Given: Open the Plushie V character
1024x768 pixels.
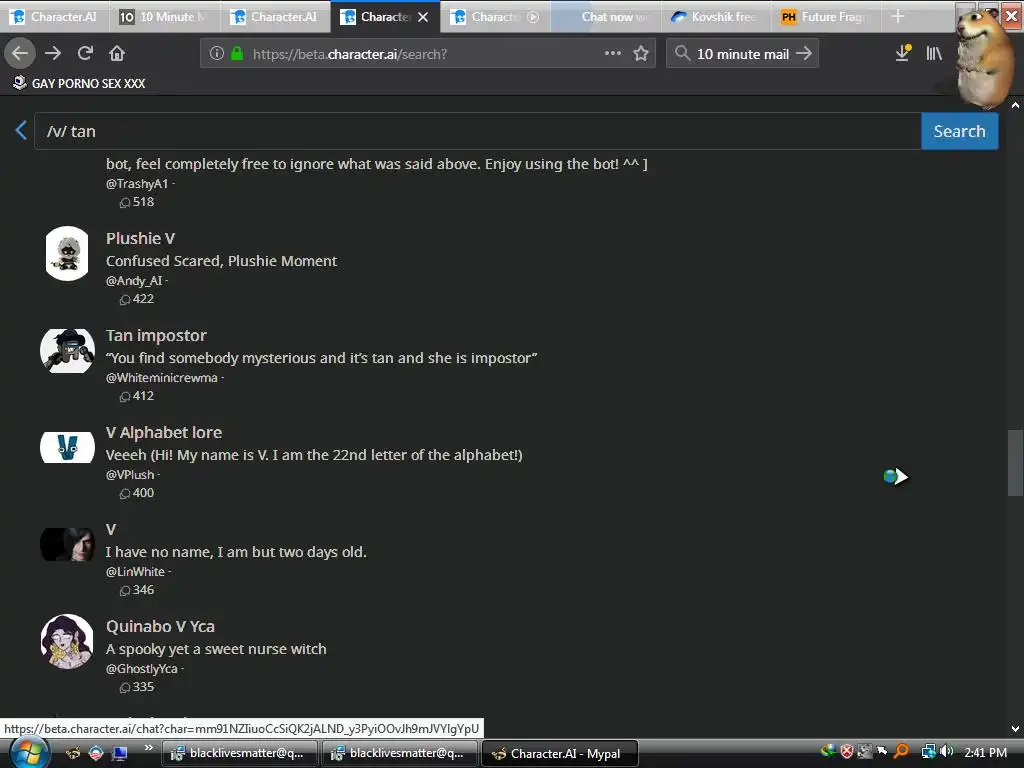Looking at the screenshot, I should (140, 238).
